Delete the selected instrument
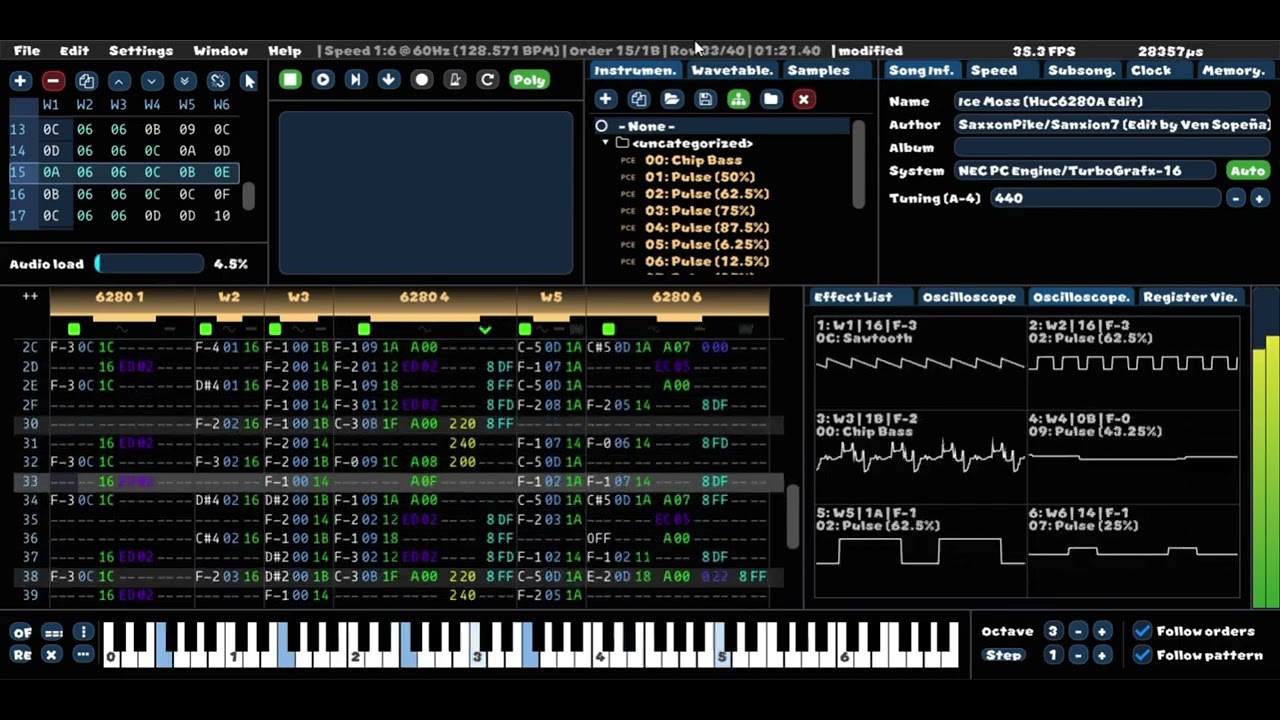The width and height of the screenshot is (1280, 720). click(x=803, y=99)
